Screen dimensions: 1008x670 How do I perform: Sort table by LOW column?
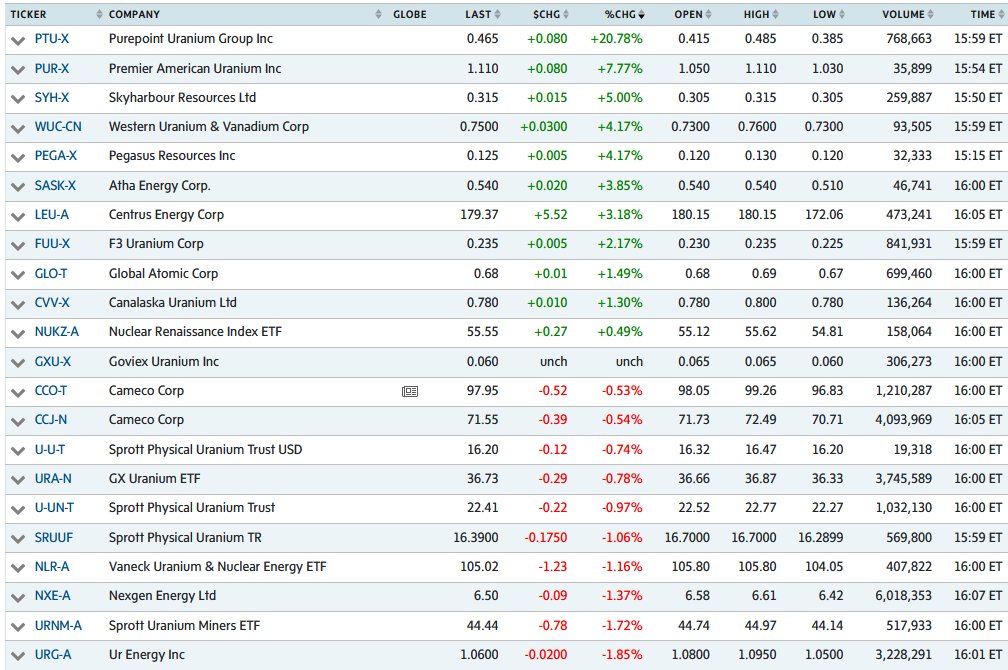point(829,14)
